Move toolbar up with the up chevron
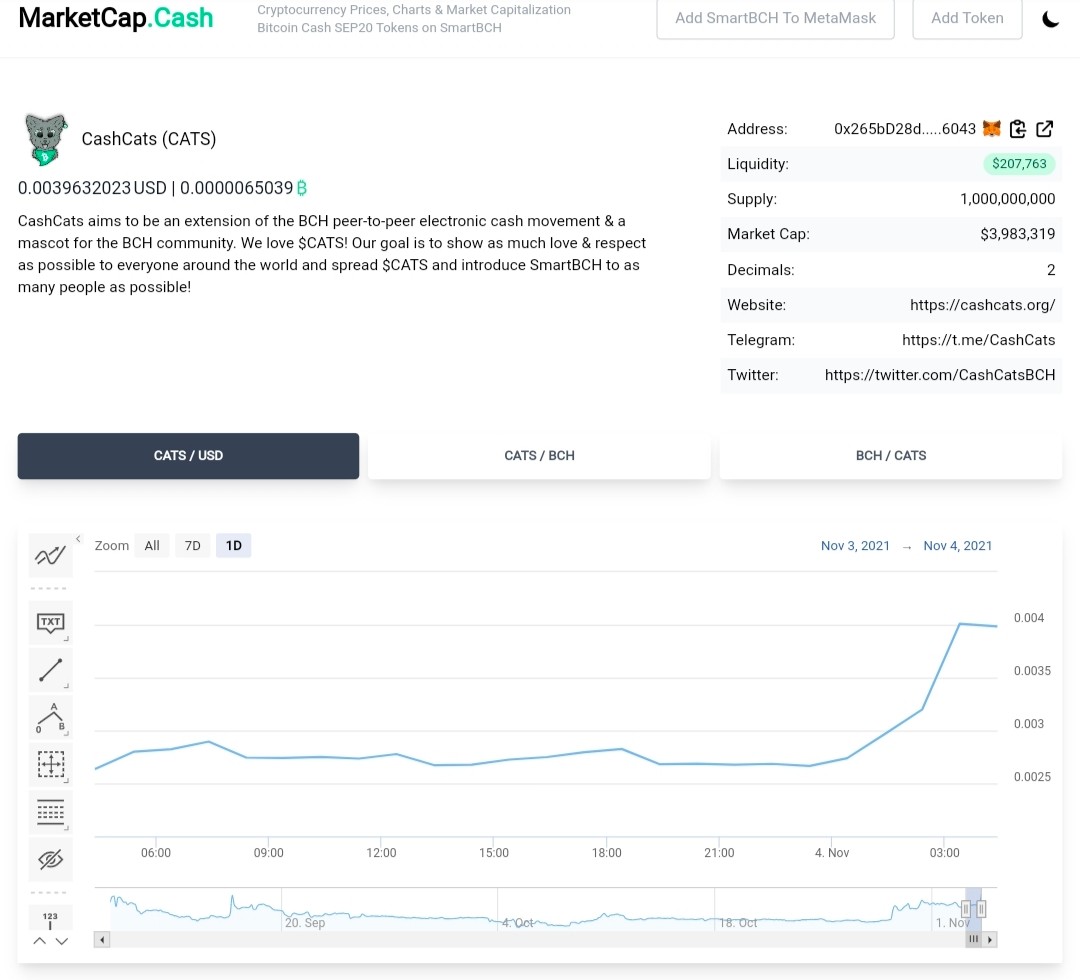Viewport: 1080px width, 980px height. pyautogui.click(x=40, y=941)
